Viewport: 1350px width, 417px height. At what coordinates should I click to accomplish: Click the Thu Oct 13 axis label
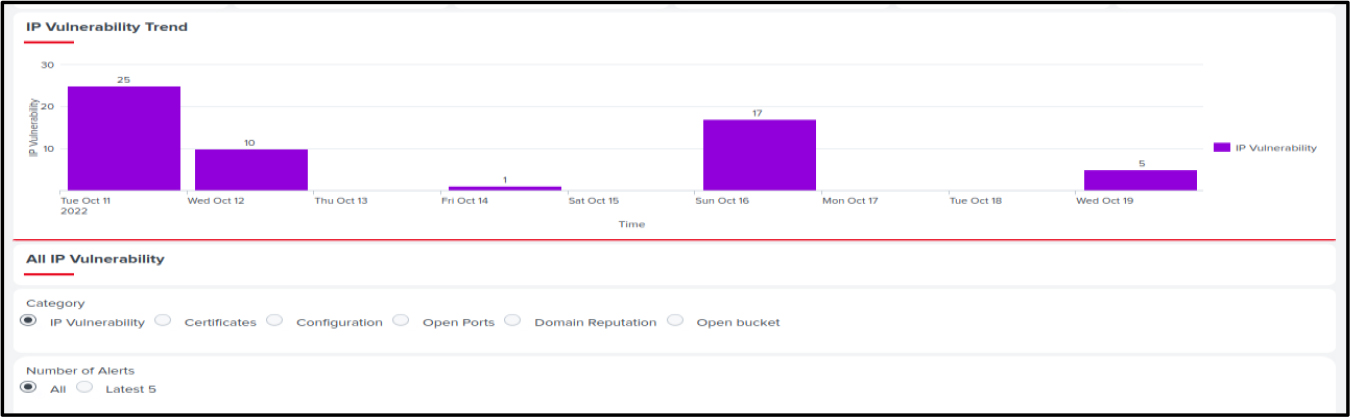tap(341, 201)
